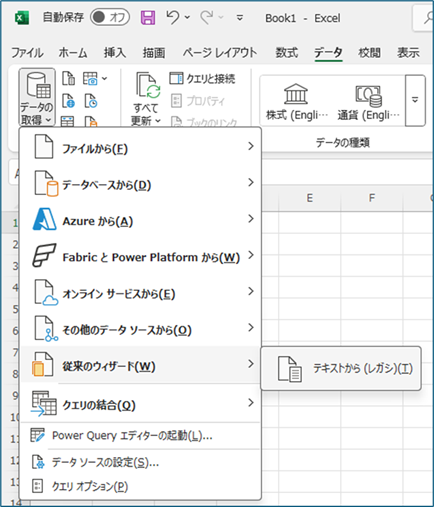Click the cloud page icon for オンライン サービス
Image resolution: width=434 pixels, height=507 pixels.
[x=46, y=292]
